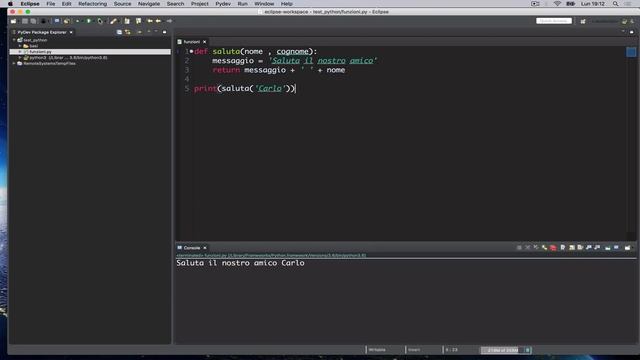Click the New file toolbar icon

click(13, 21)
